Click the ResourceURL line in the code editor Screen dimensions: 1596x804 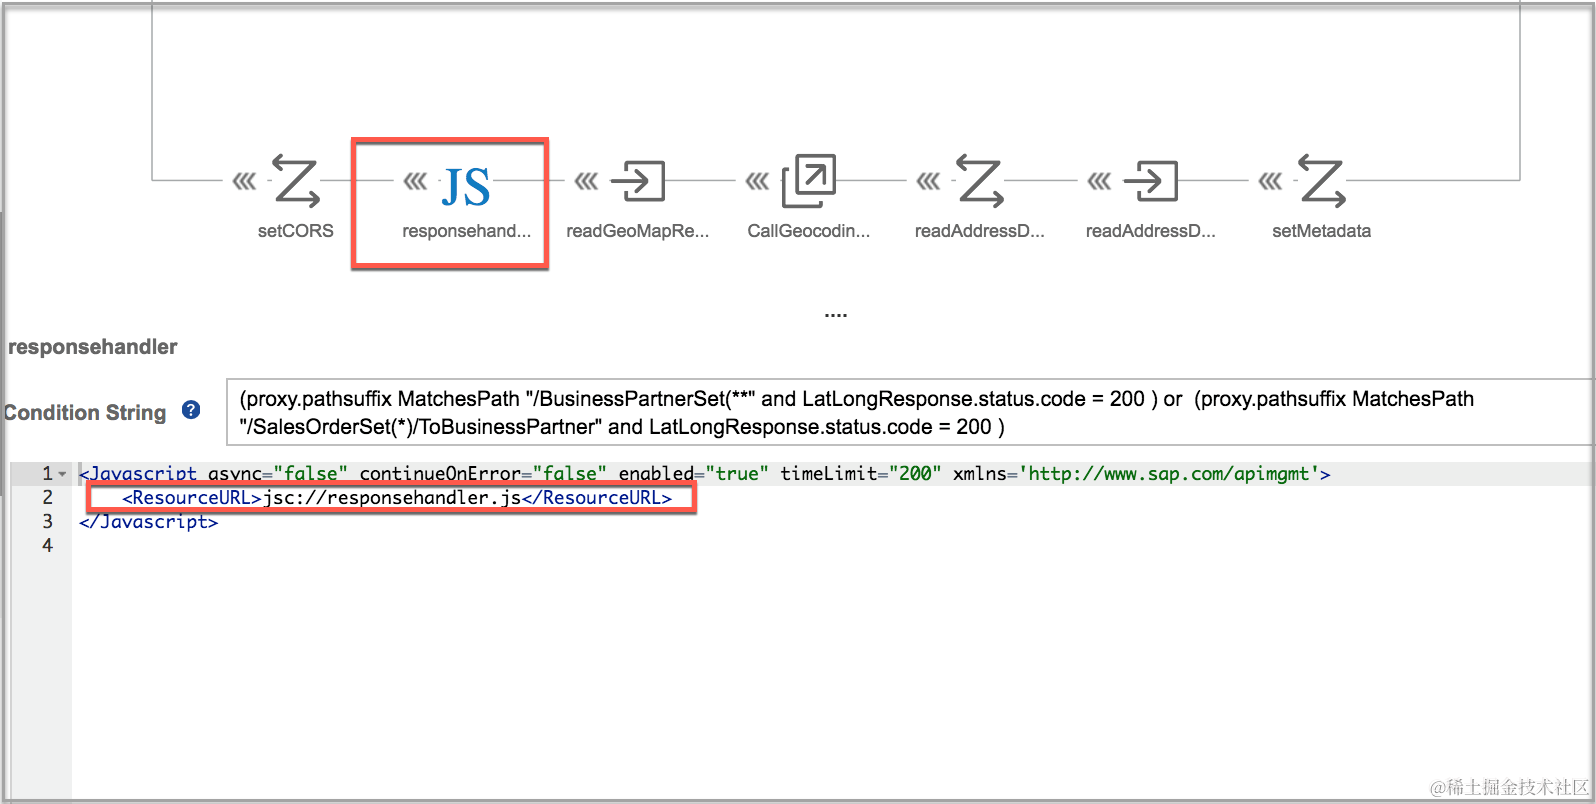[x=397, y=498]
